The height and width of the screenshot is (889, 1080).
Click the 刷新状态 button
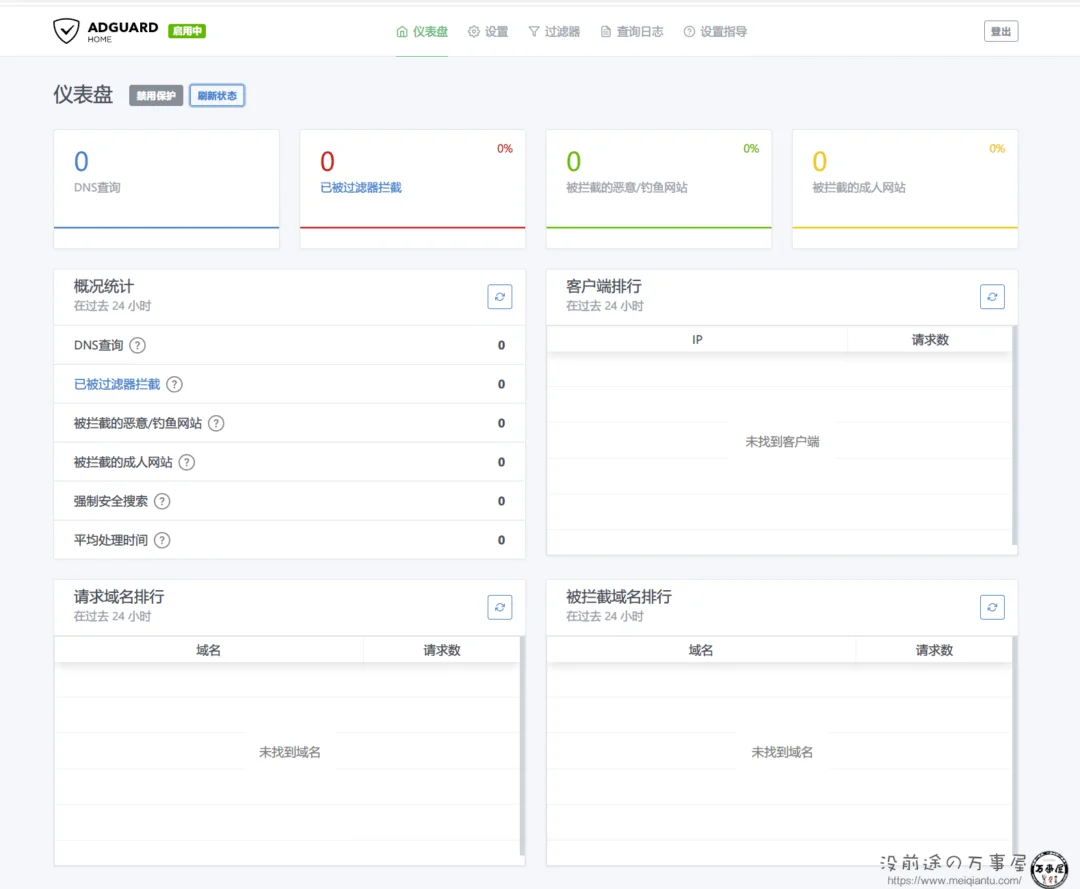pos(217,95)
